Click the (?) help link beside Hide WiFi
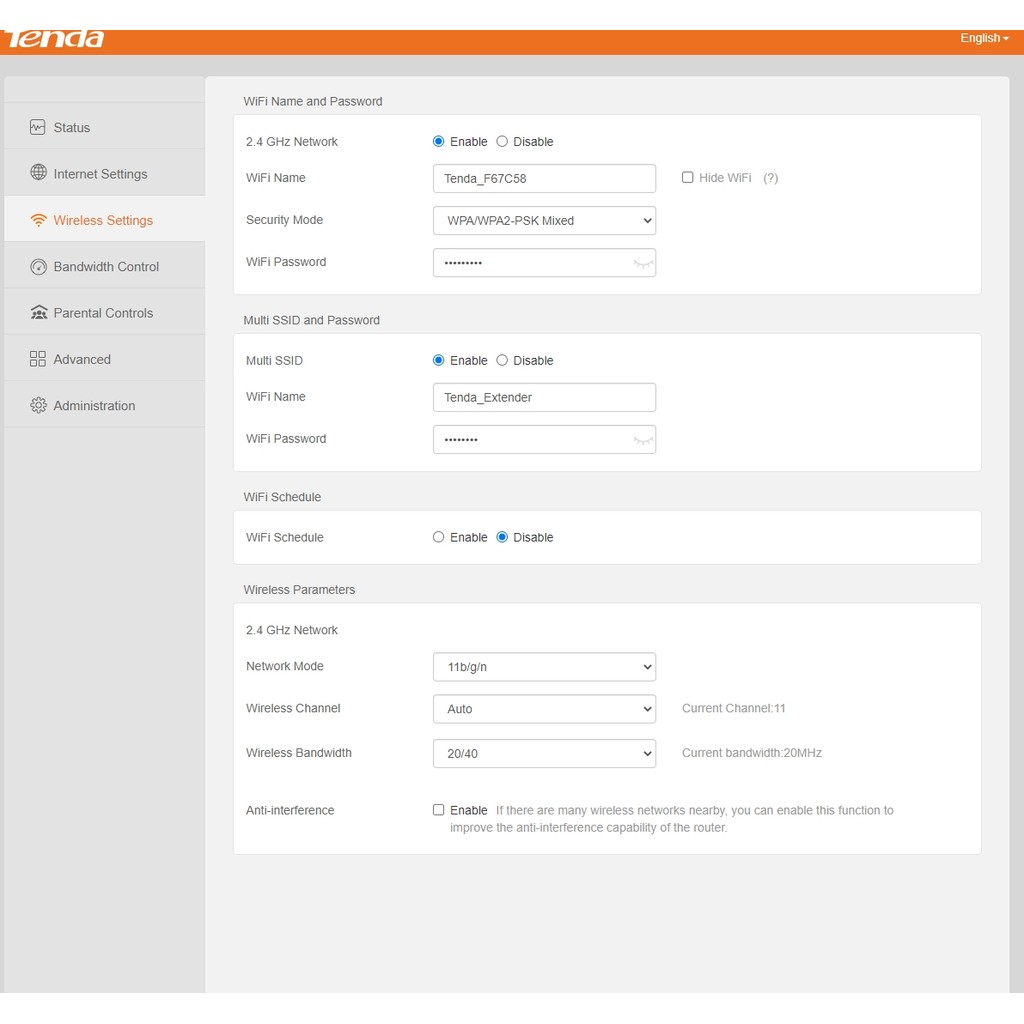Image resolution: width=1024 pixels, height=1024 pixels. pos(770,178)
